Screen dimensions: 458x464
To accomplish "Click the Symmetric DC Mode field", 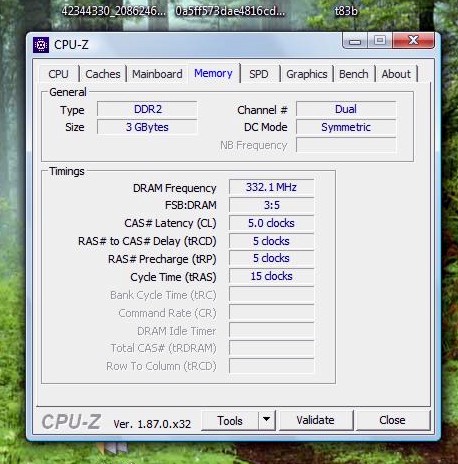I will pyautogui.click(x=346, y=127).
